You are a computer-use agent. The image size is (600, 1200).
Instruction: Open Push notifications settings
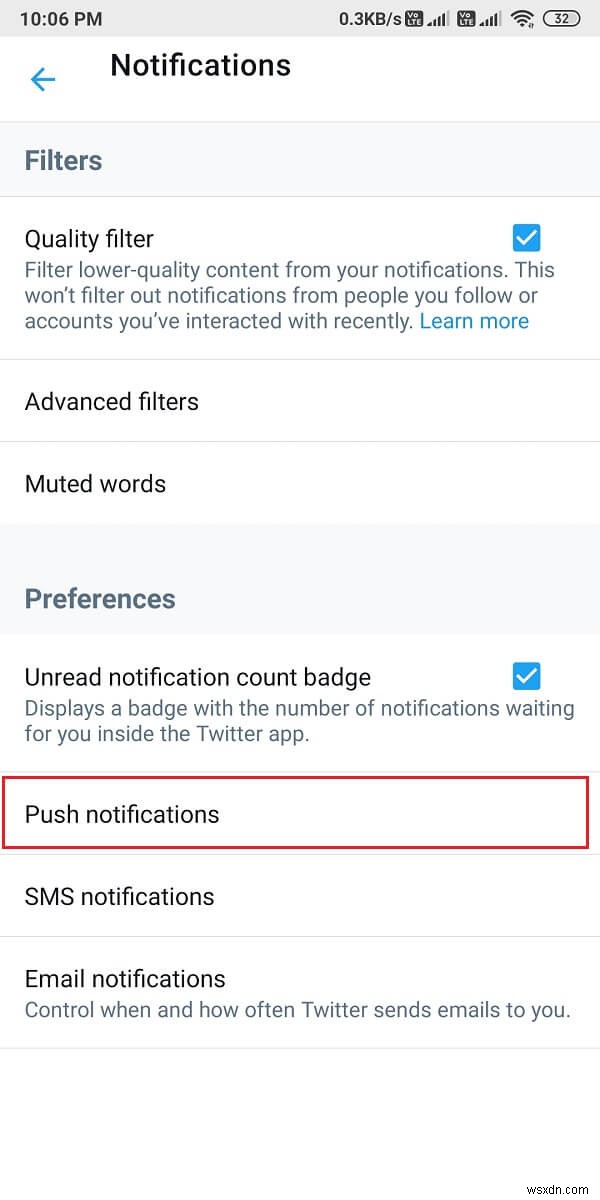[x=121, y=813]
